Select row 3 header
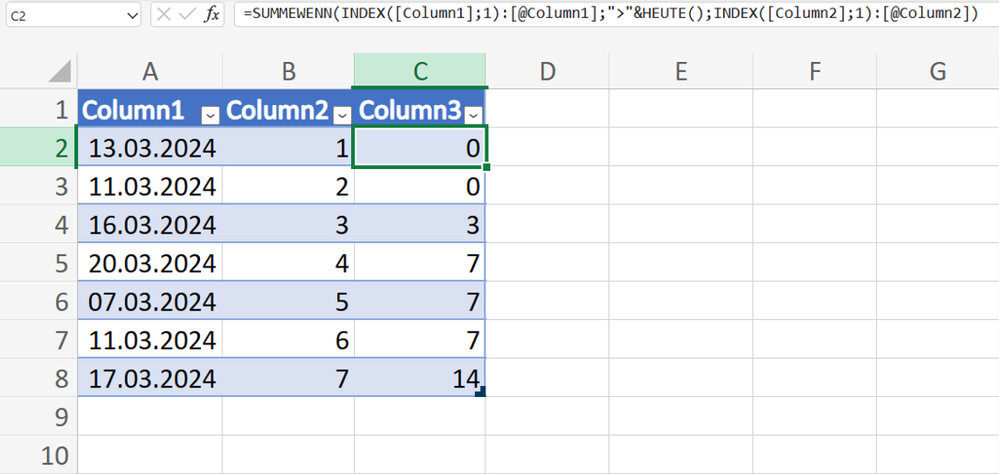The height and width of the screenshot is (474, 999). pos(38,186)
